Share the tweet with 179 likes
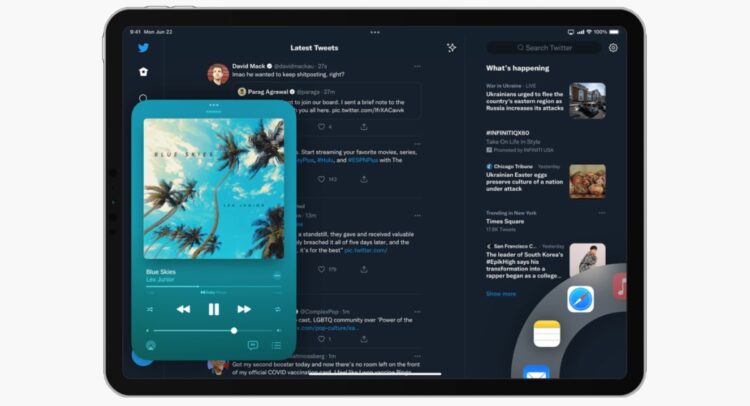The image size is (750, 406). tap(364, 269)
